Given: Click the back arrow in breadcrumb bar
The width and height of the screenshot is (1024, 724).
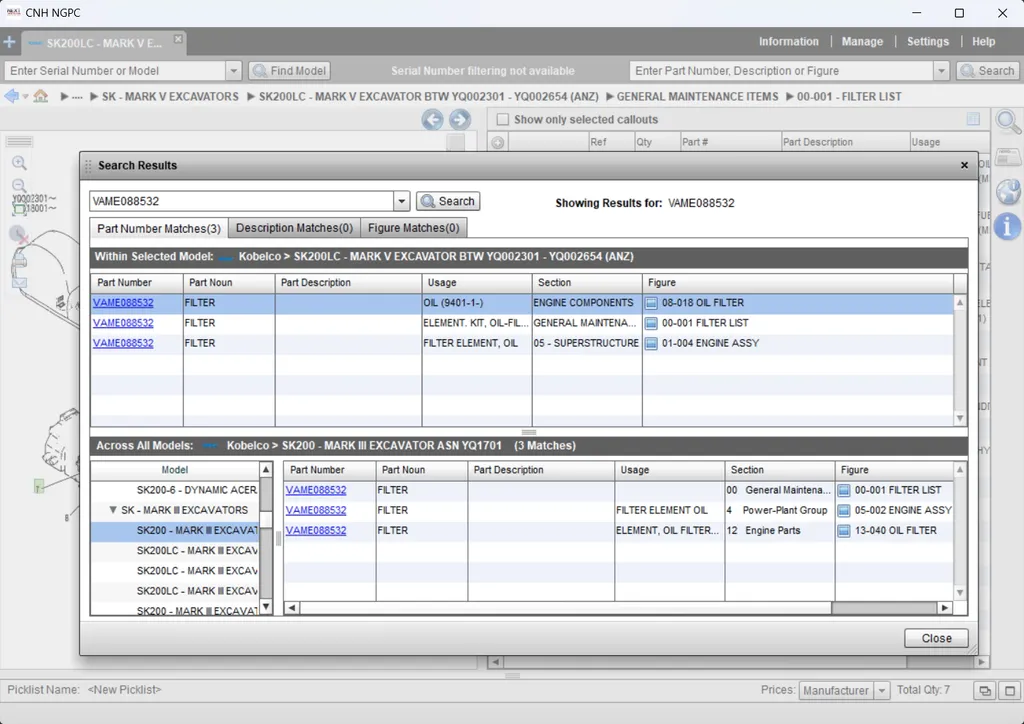Looking at the screenshot, I should (x=11, y=97).
